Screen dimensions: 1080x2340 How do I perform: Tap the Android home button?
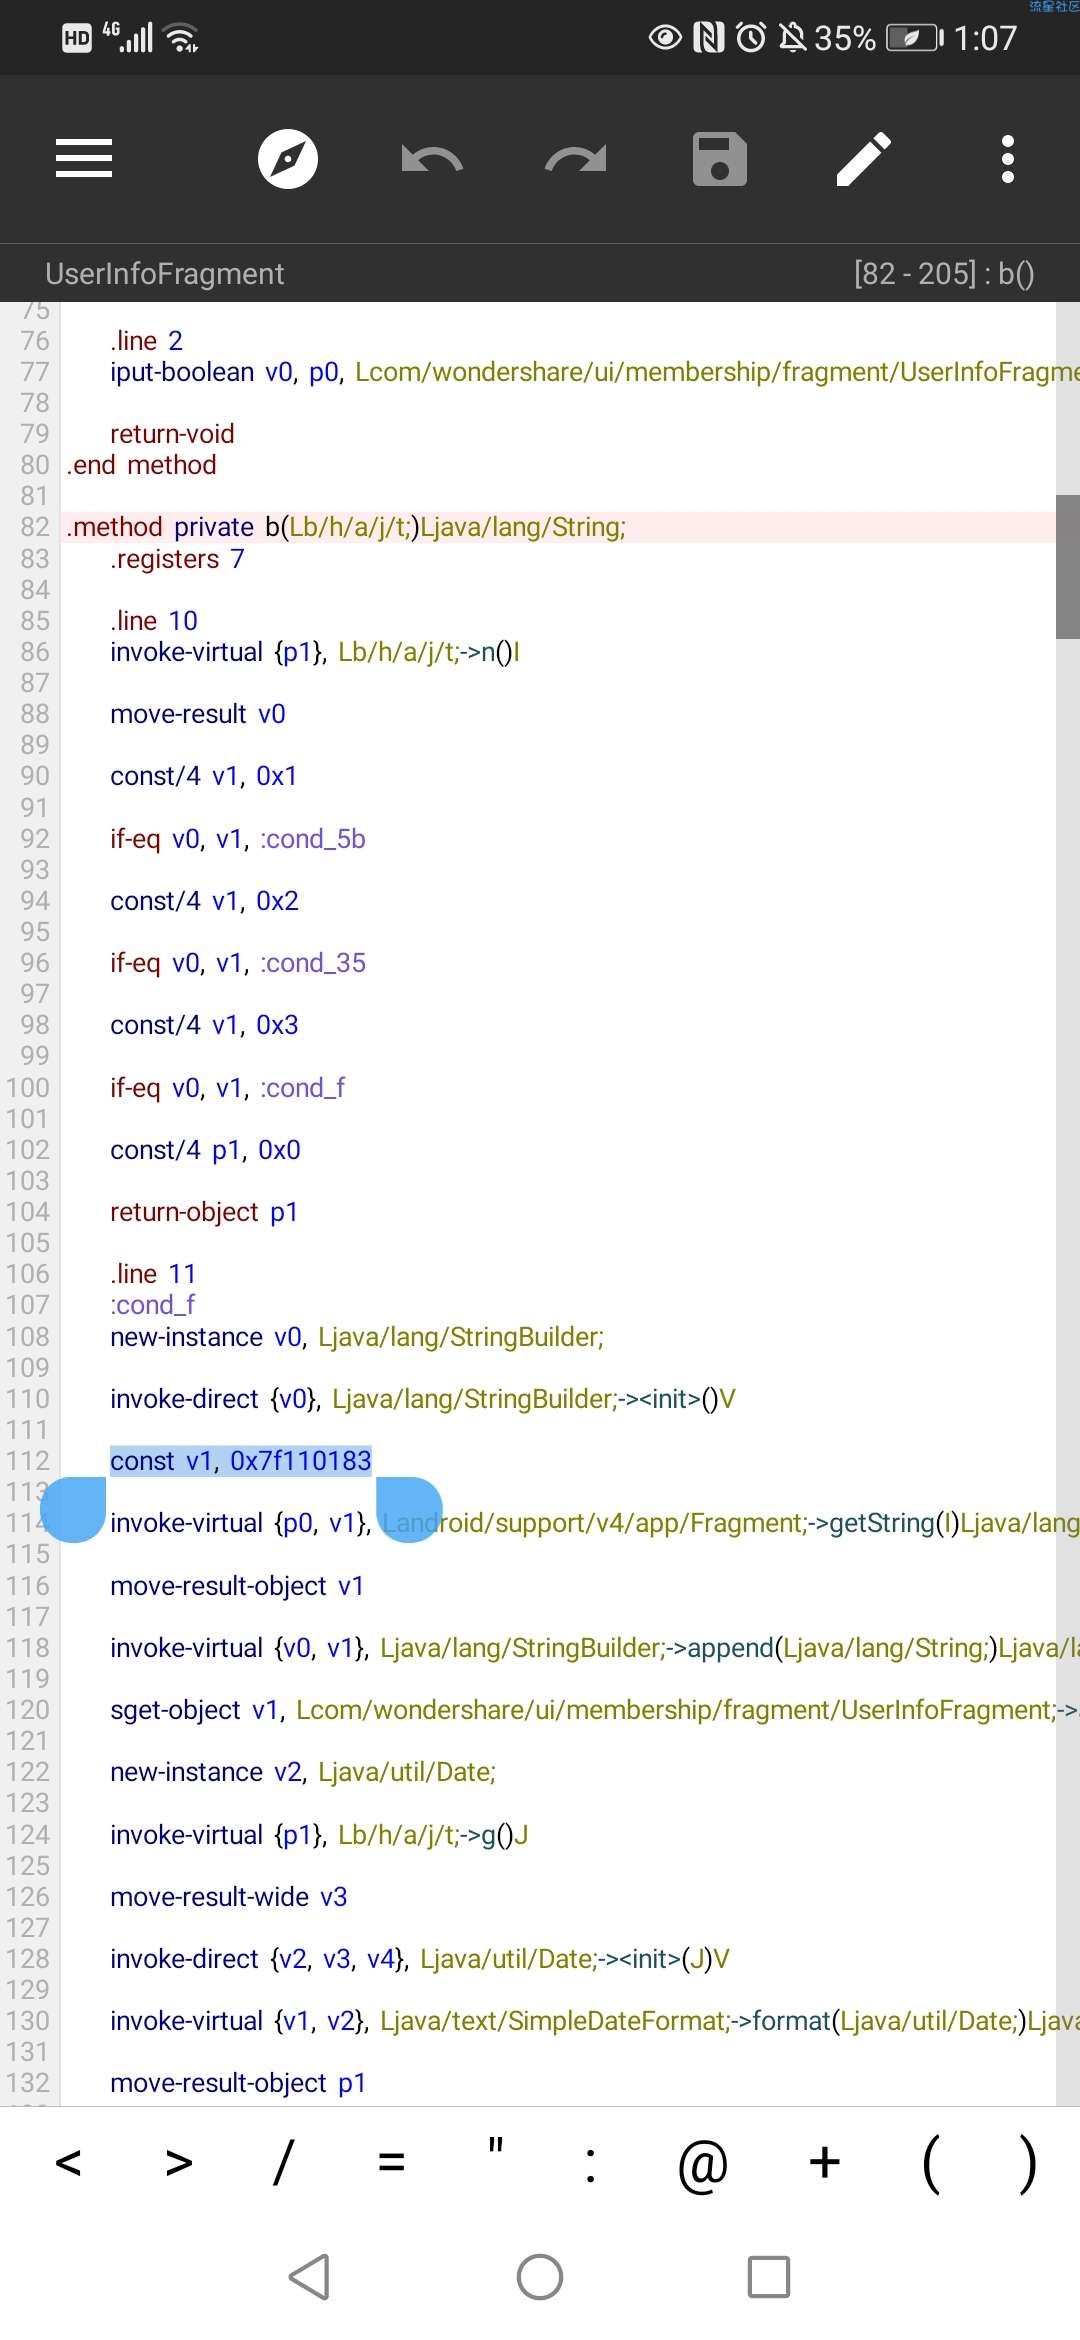click(x=540, y=2277)
